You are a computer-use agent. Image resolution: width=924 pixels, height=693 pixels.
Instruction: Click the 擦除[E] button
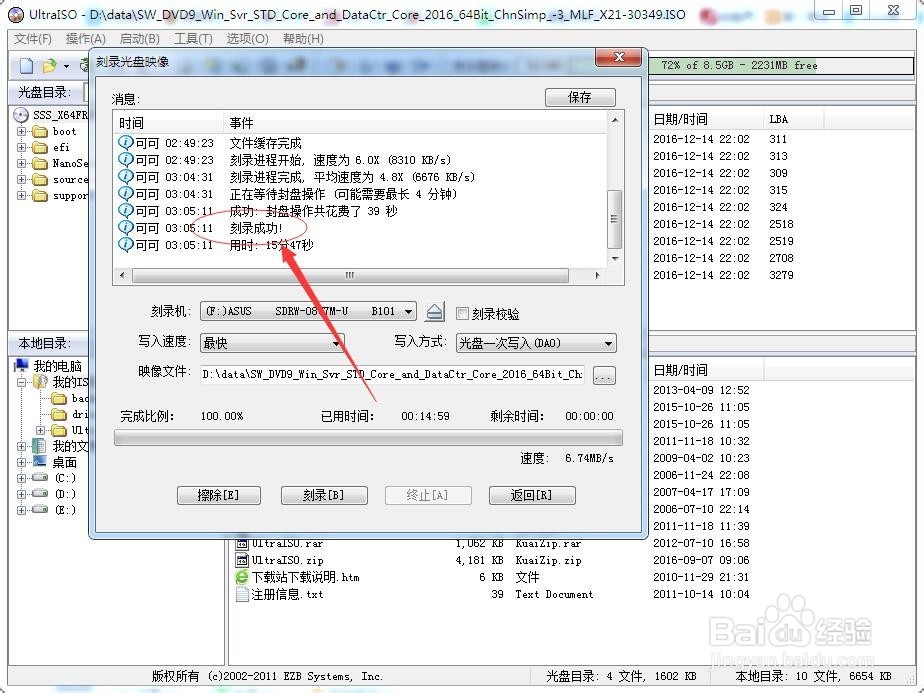[219, 495]
